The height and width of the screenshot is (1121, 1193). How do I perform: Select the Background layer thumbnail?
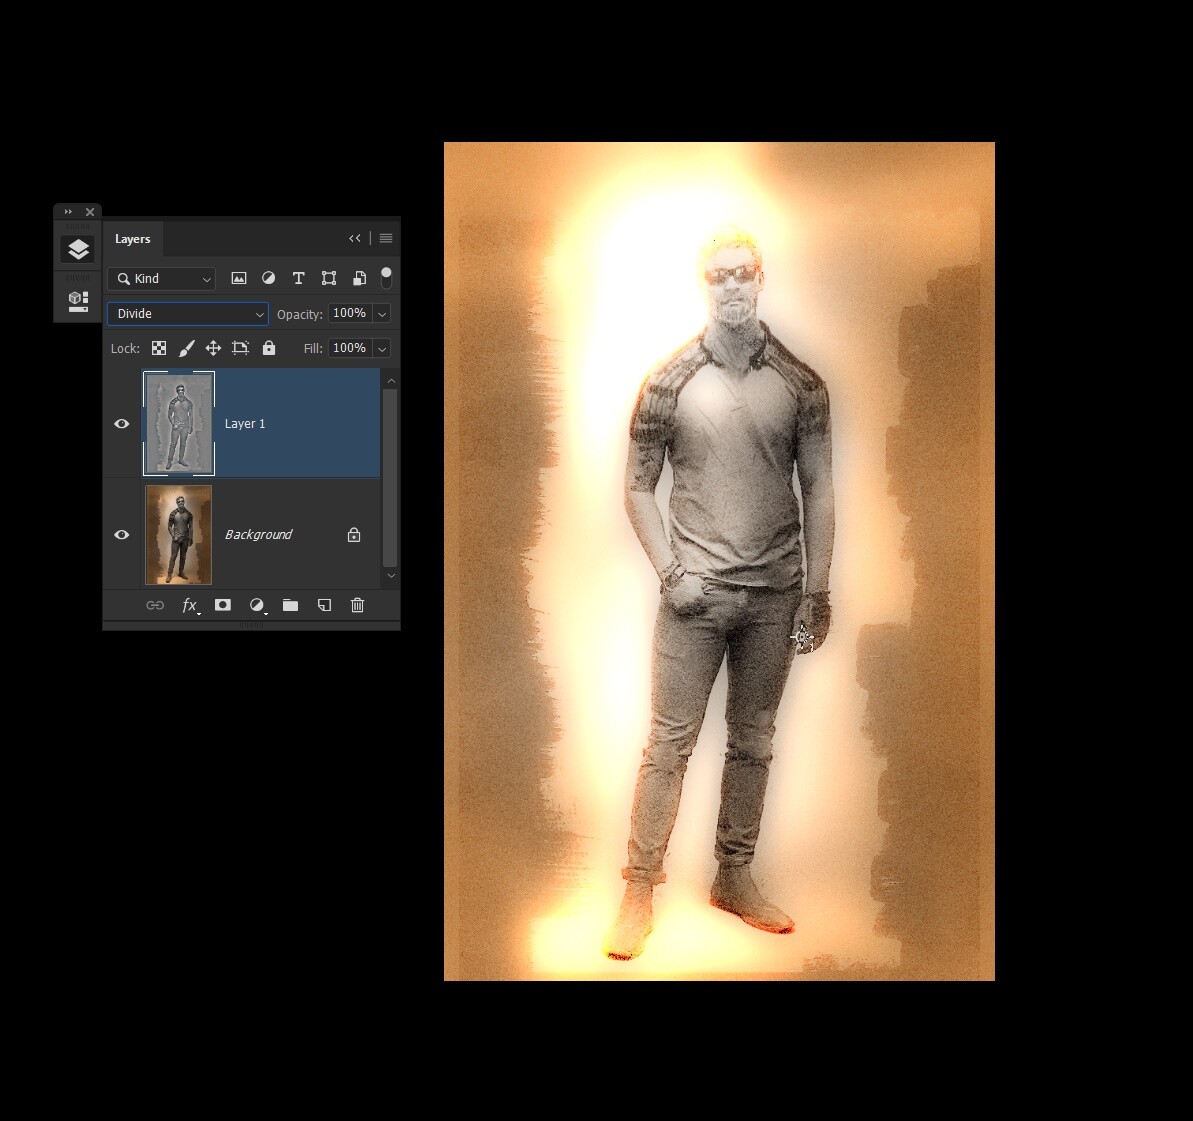(179, 535)
